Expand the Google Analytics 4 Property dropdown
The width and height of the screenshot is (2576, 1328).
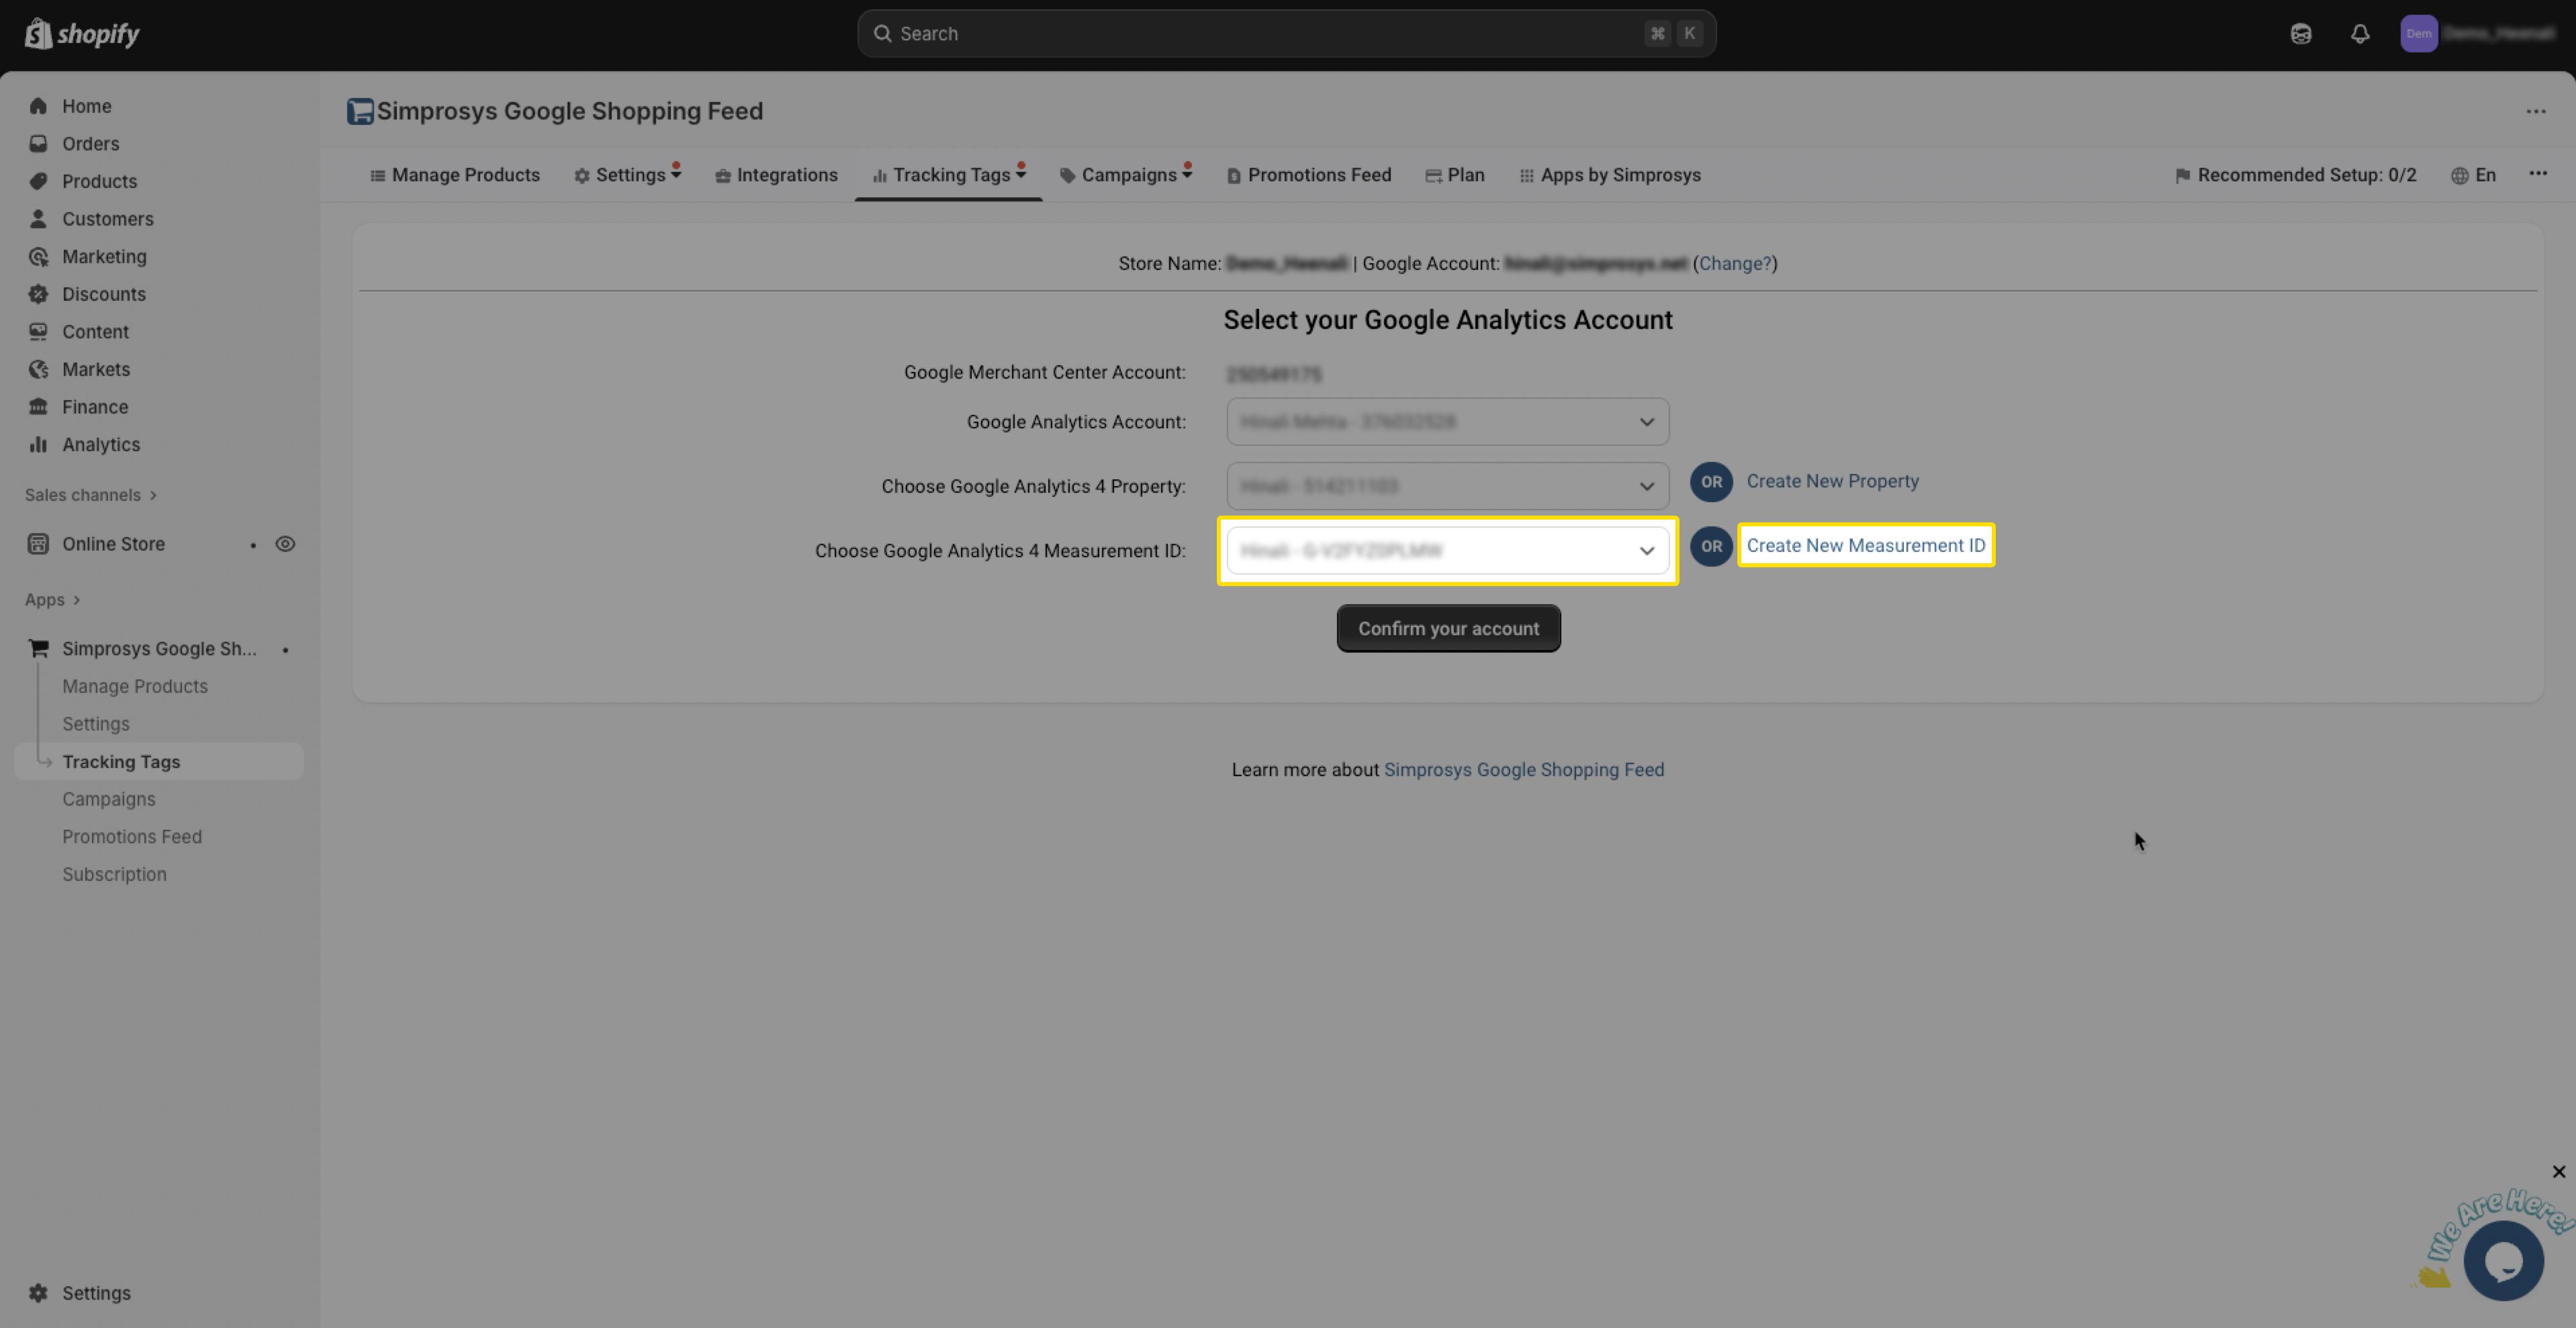1447,486
